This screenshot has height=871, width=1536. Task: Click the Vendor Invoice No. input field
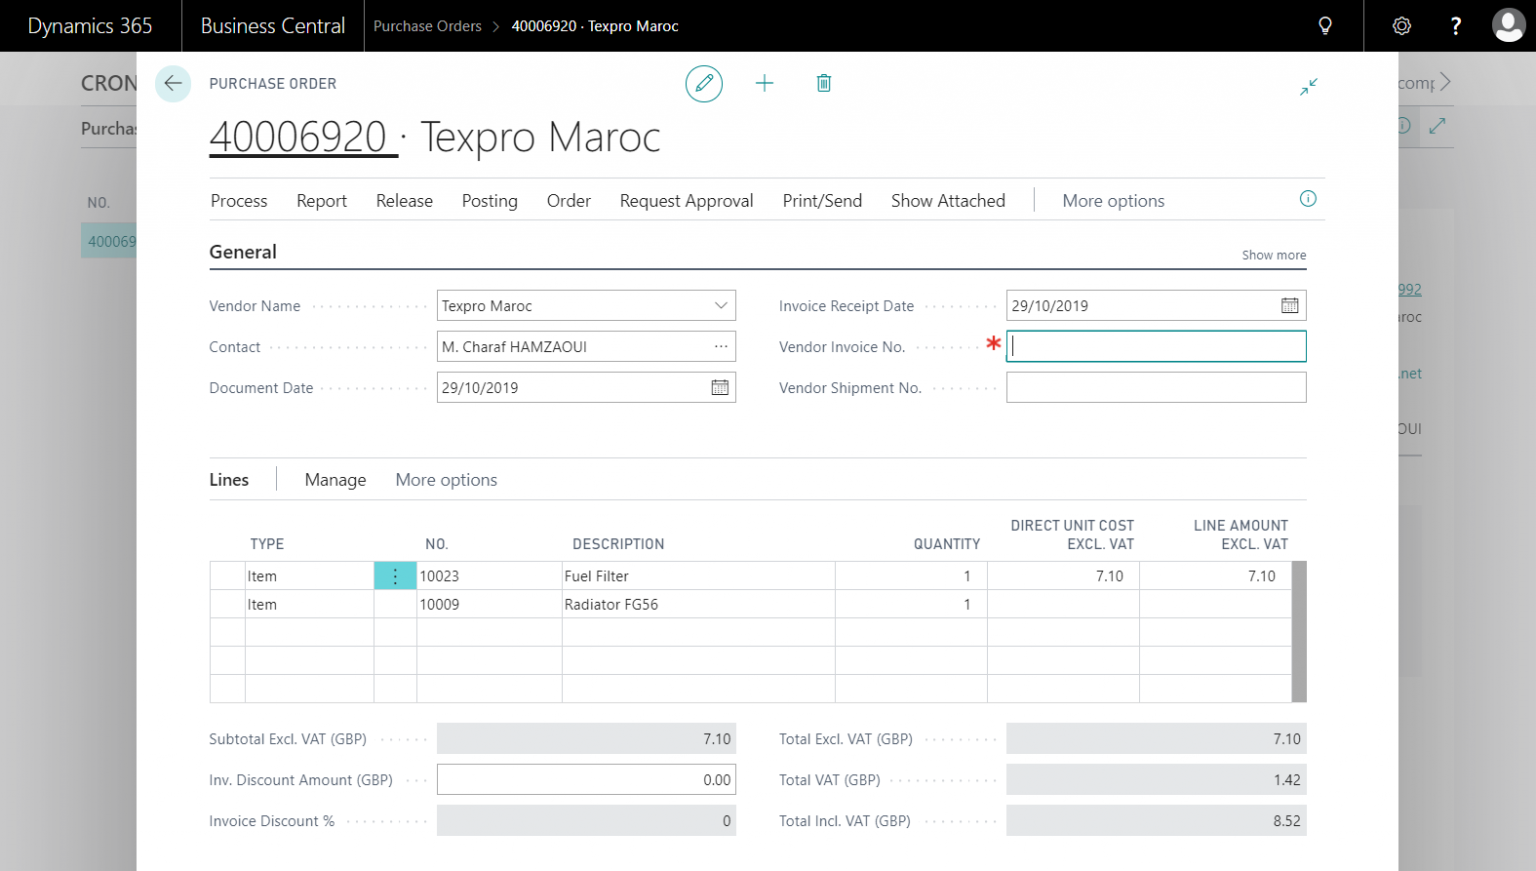coord(1156,346)
